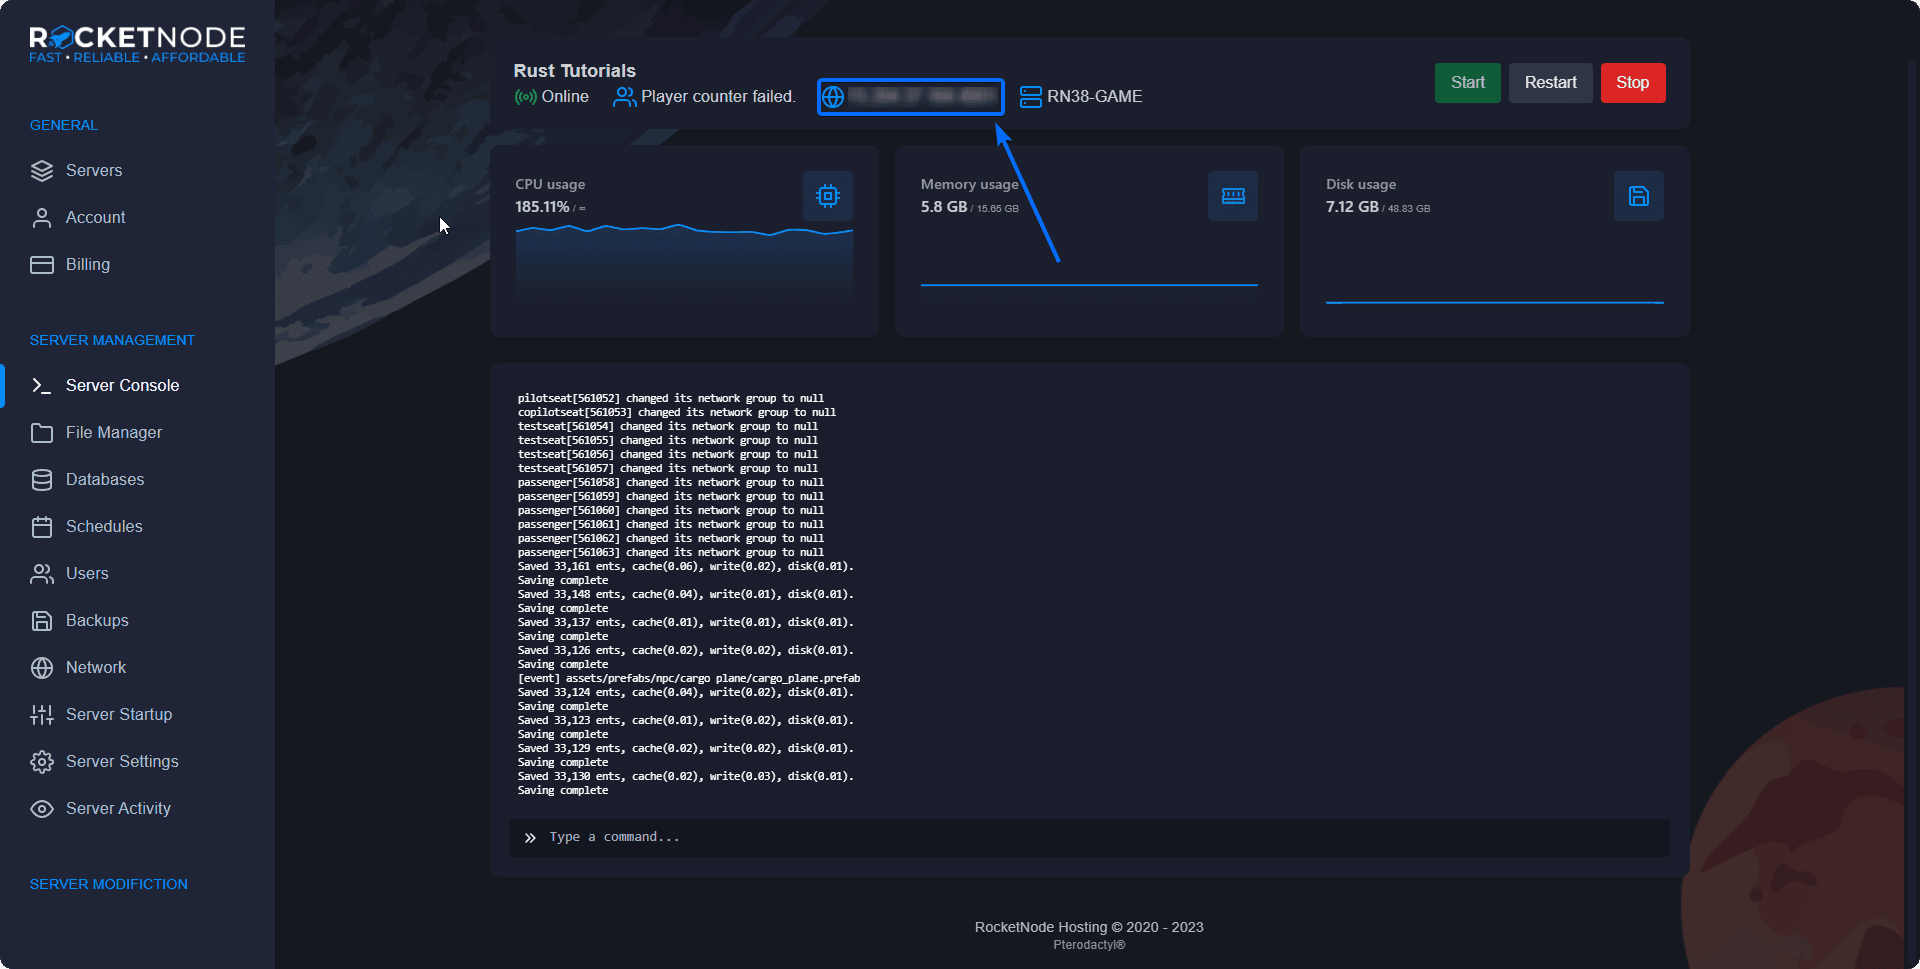The height and width of the screenshot is (969, 1920).
Task: Click the CPU chip icon
Action: point(827,196)
